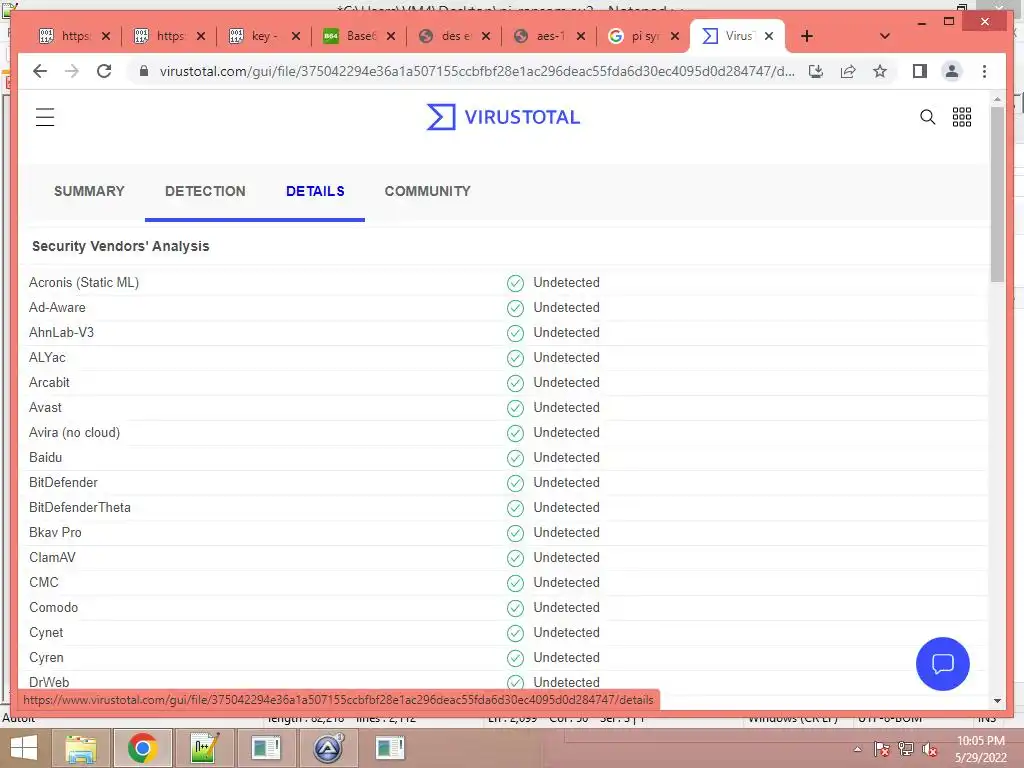Click the Avira (no cloud) vendor name
This screenshot has height=768, width=1024.
pyautogui.click(x=74, y=432)
